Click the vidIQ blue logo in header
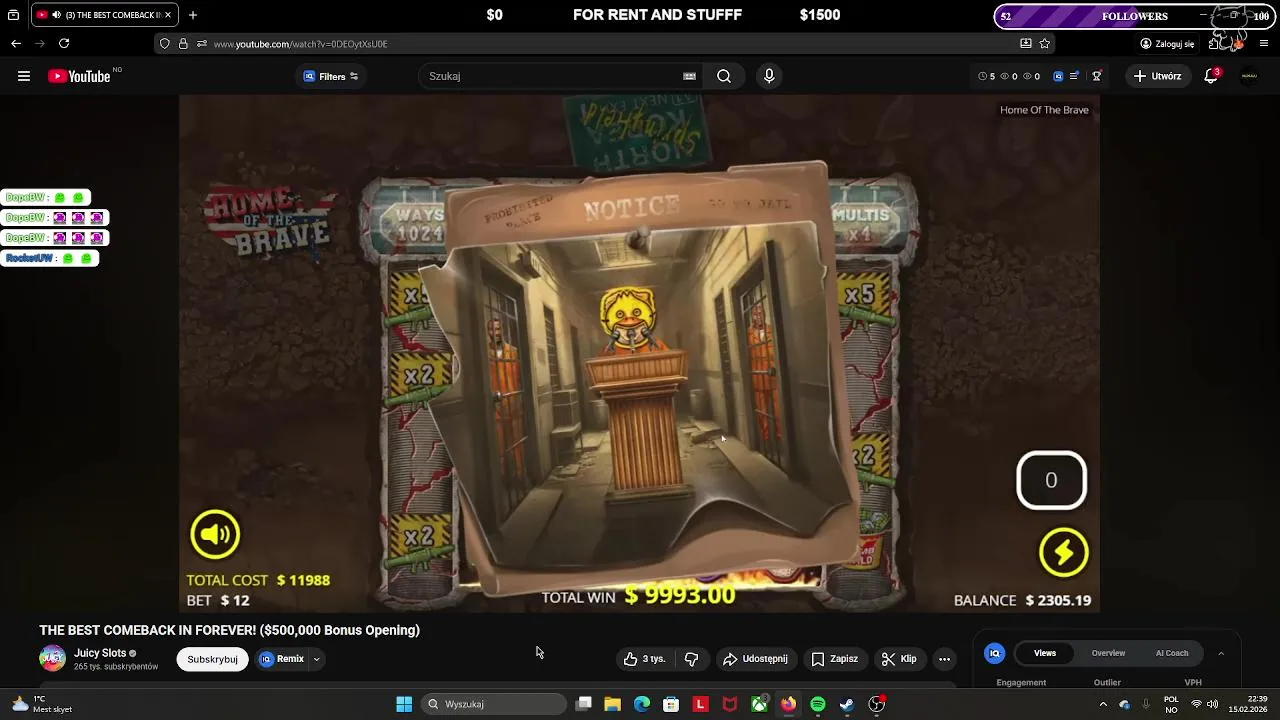 tap(1058, 76)
